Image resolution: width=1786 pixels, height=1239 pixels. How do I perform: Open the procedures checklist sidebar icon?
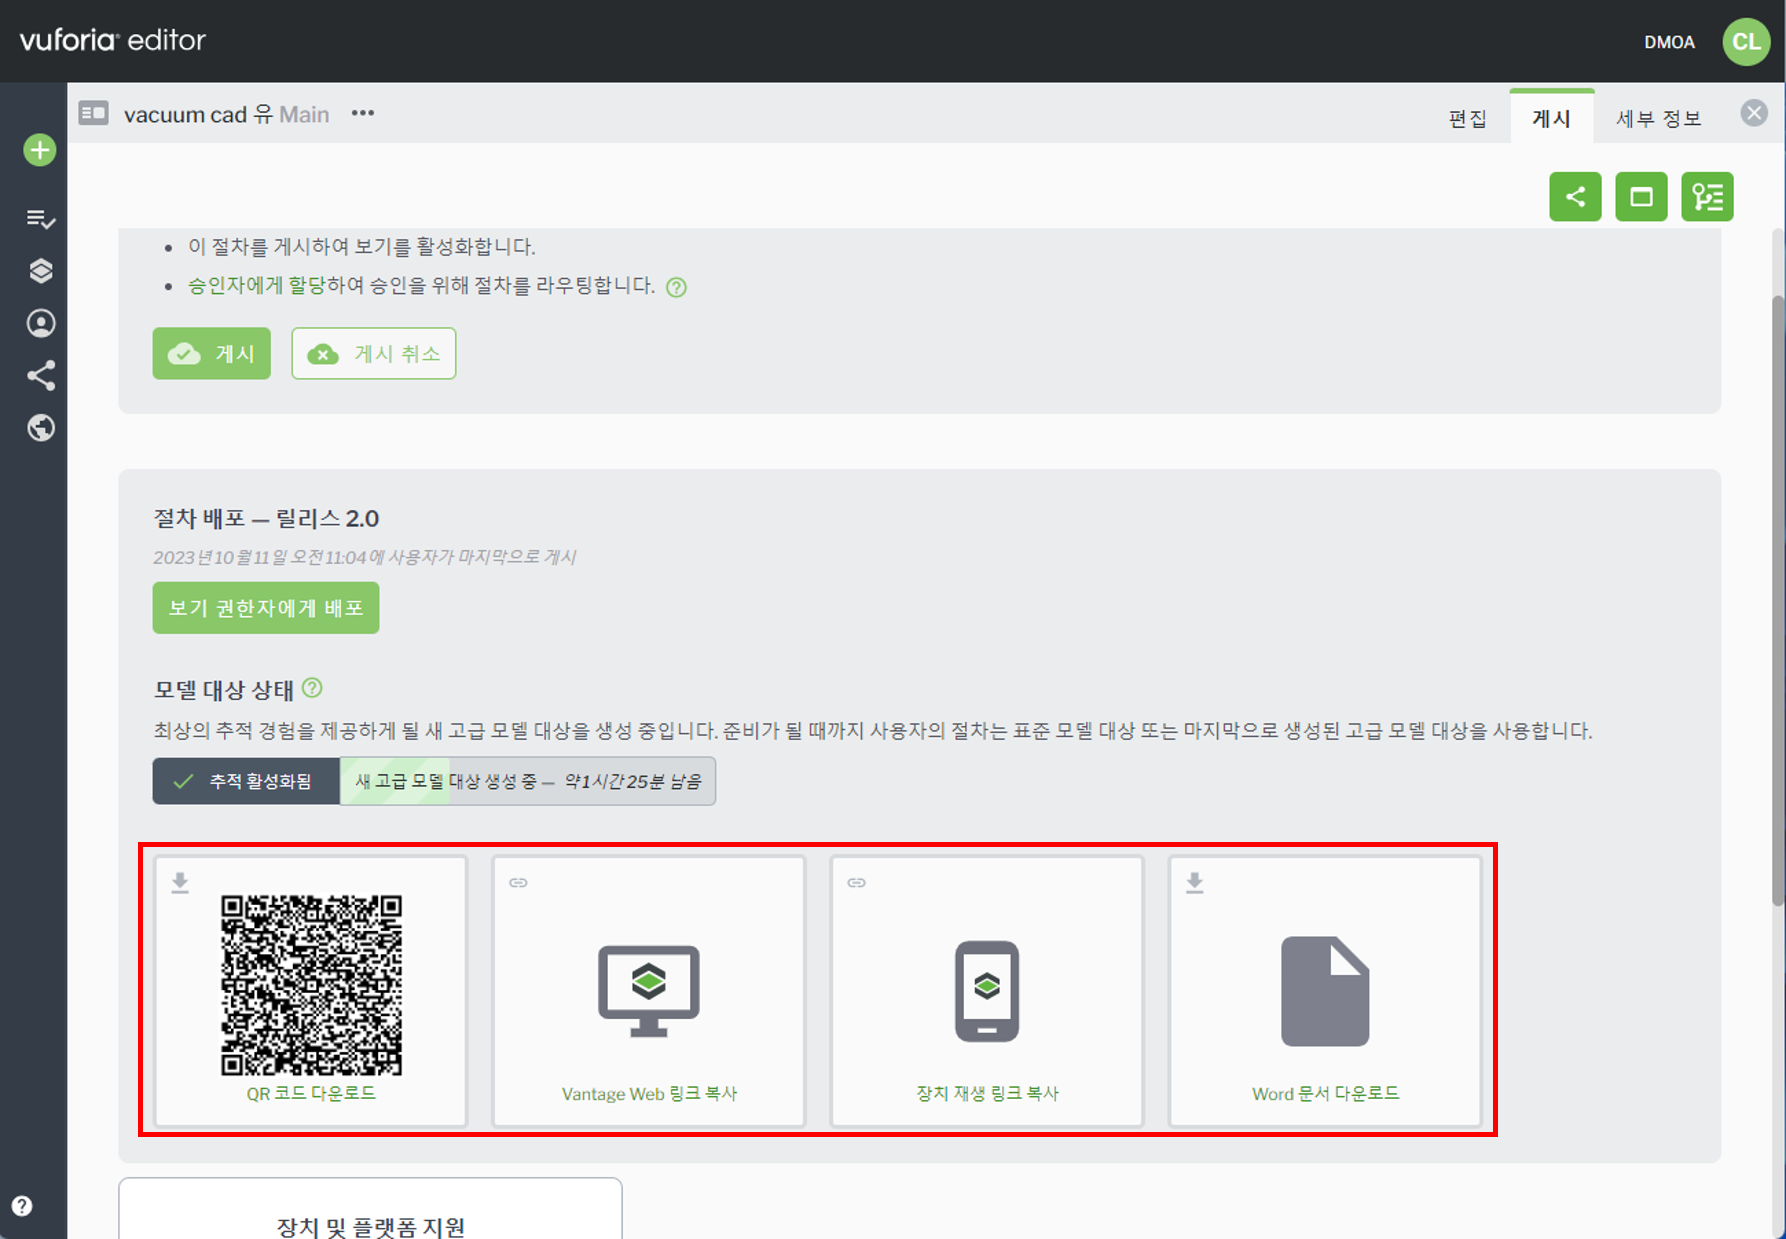point(40,219)
